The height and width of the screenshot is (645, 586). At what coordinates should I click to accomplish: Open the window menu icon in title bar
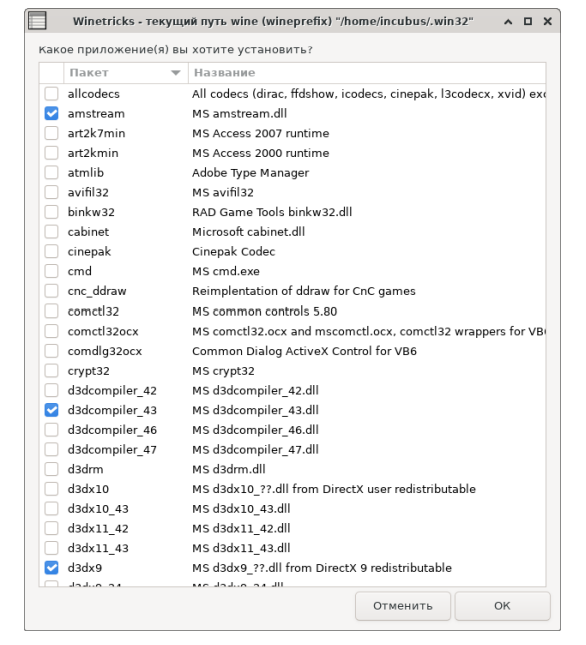pyautogui.click(x=37, y=21)
